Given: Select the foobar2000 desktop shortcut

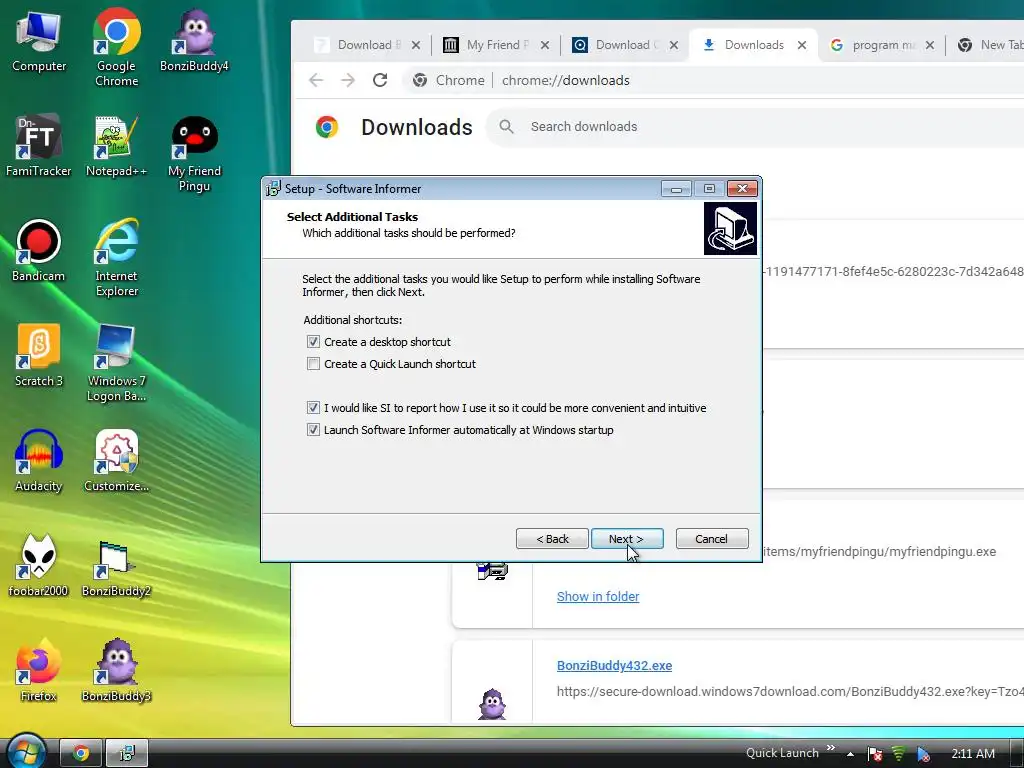Looking at the screenshot, I should 39,566.
